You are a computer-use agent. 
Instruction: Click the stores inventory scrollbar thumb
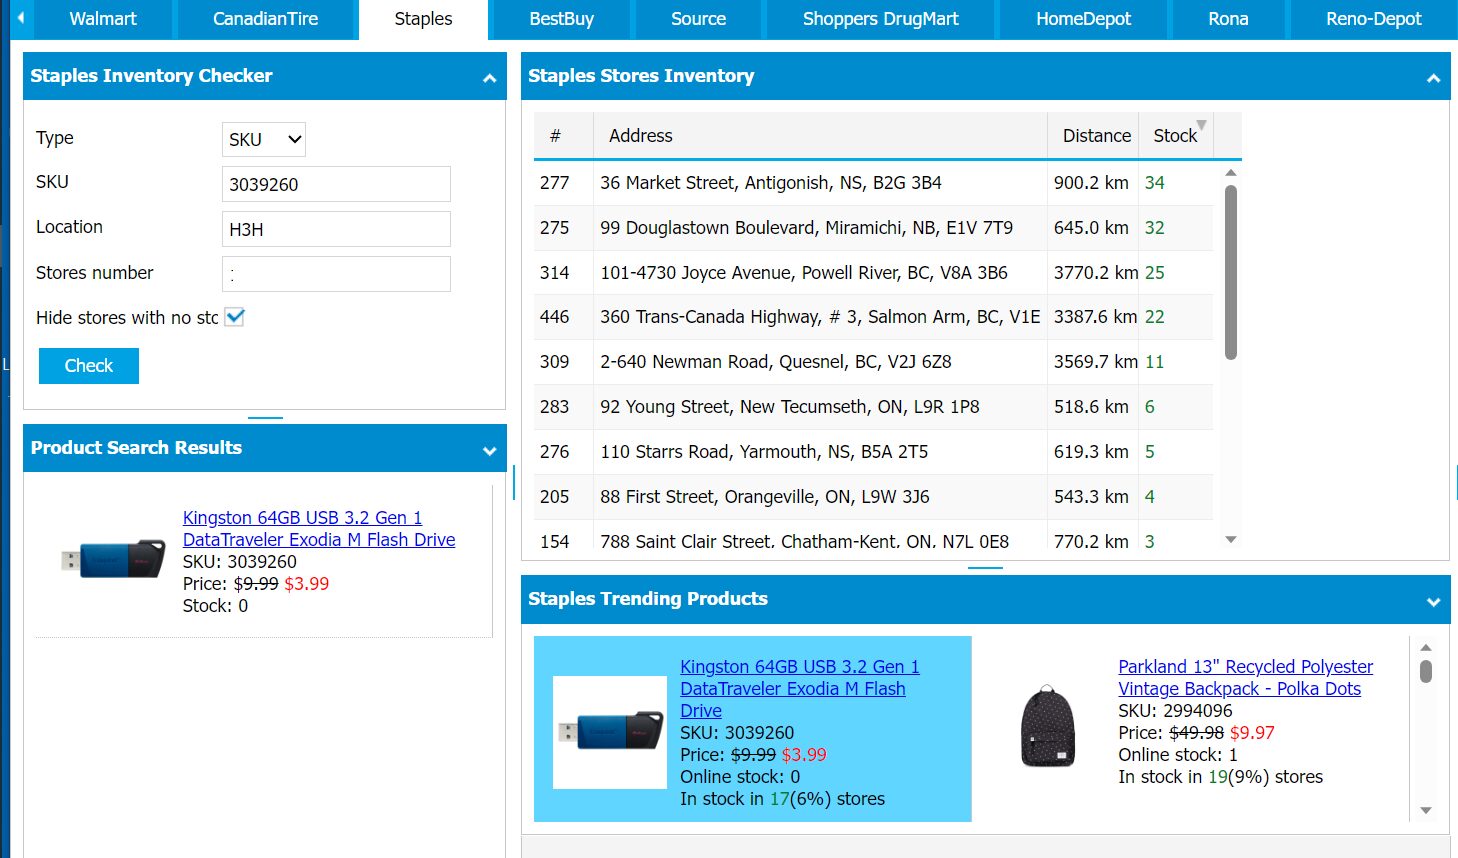click(x=1231, y=272)
